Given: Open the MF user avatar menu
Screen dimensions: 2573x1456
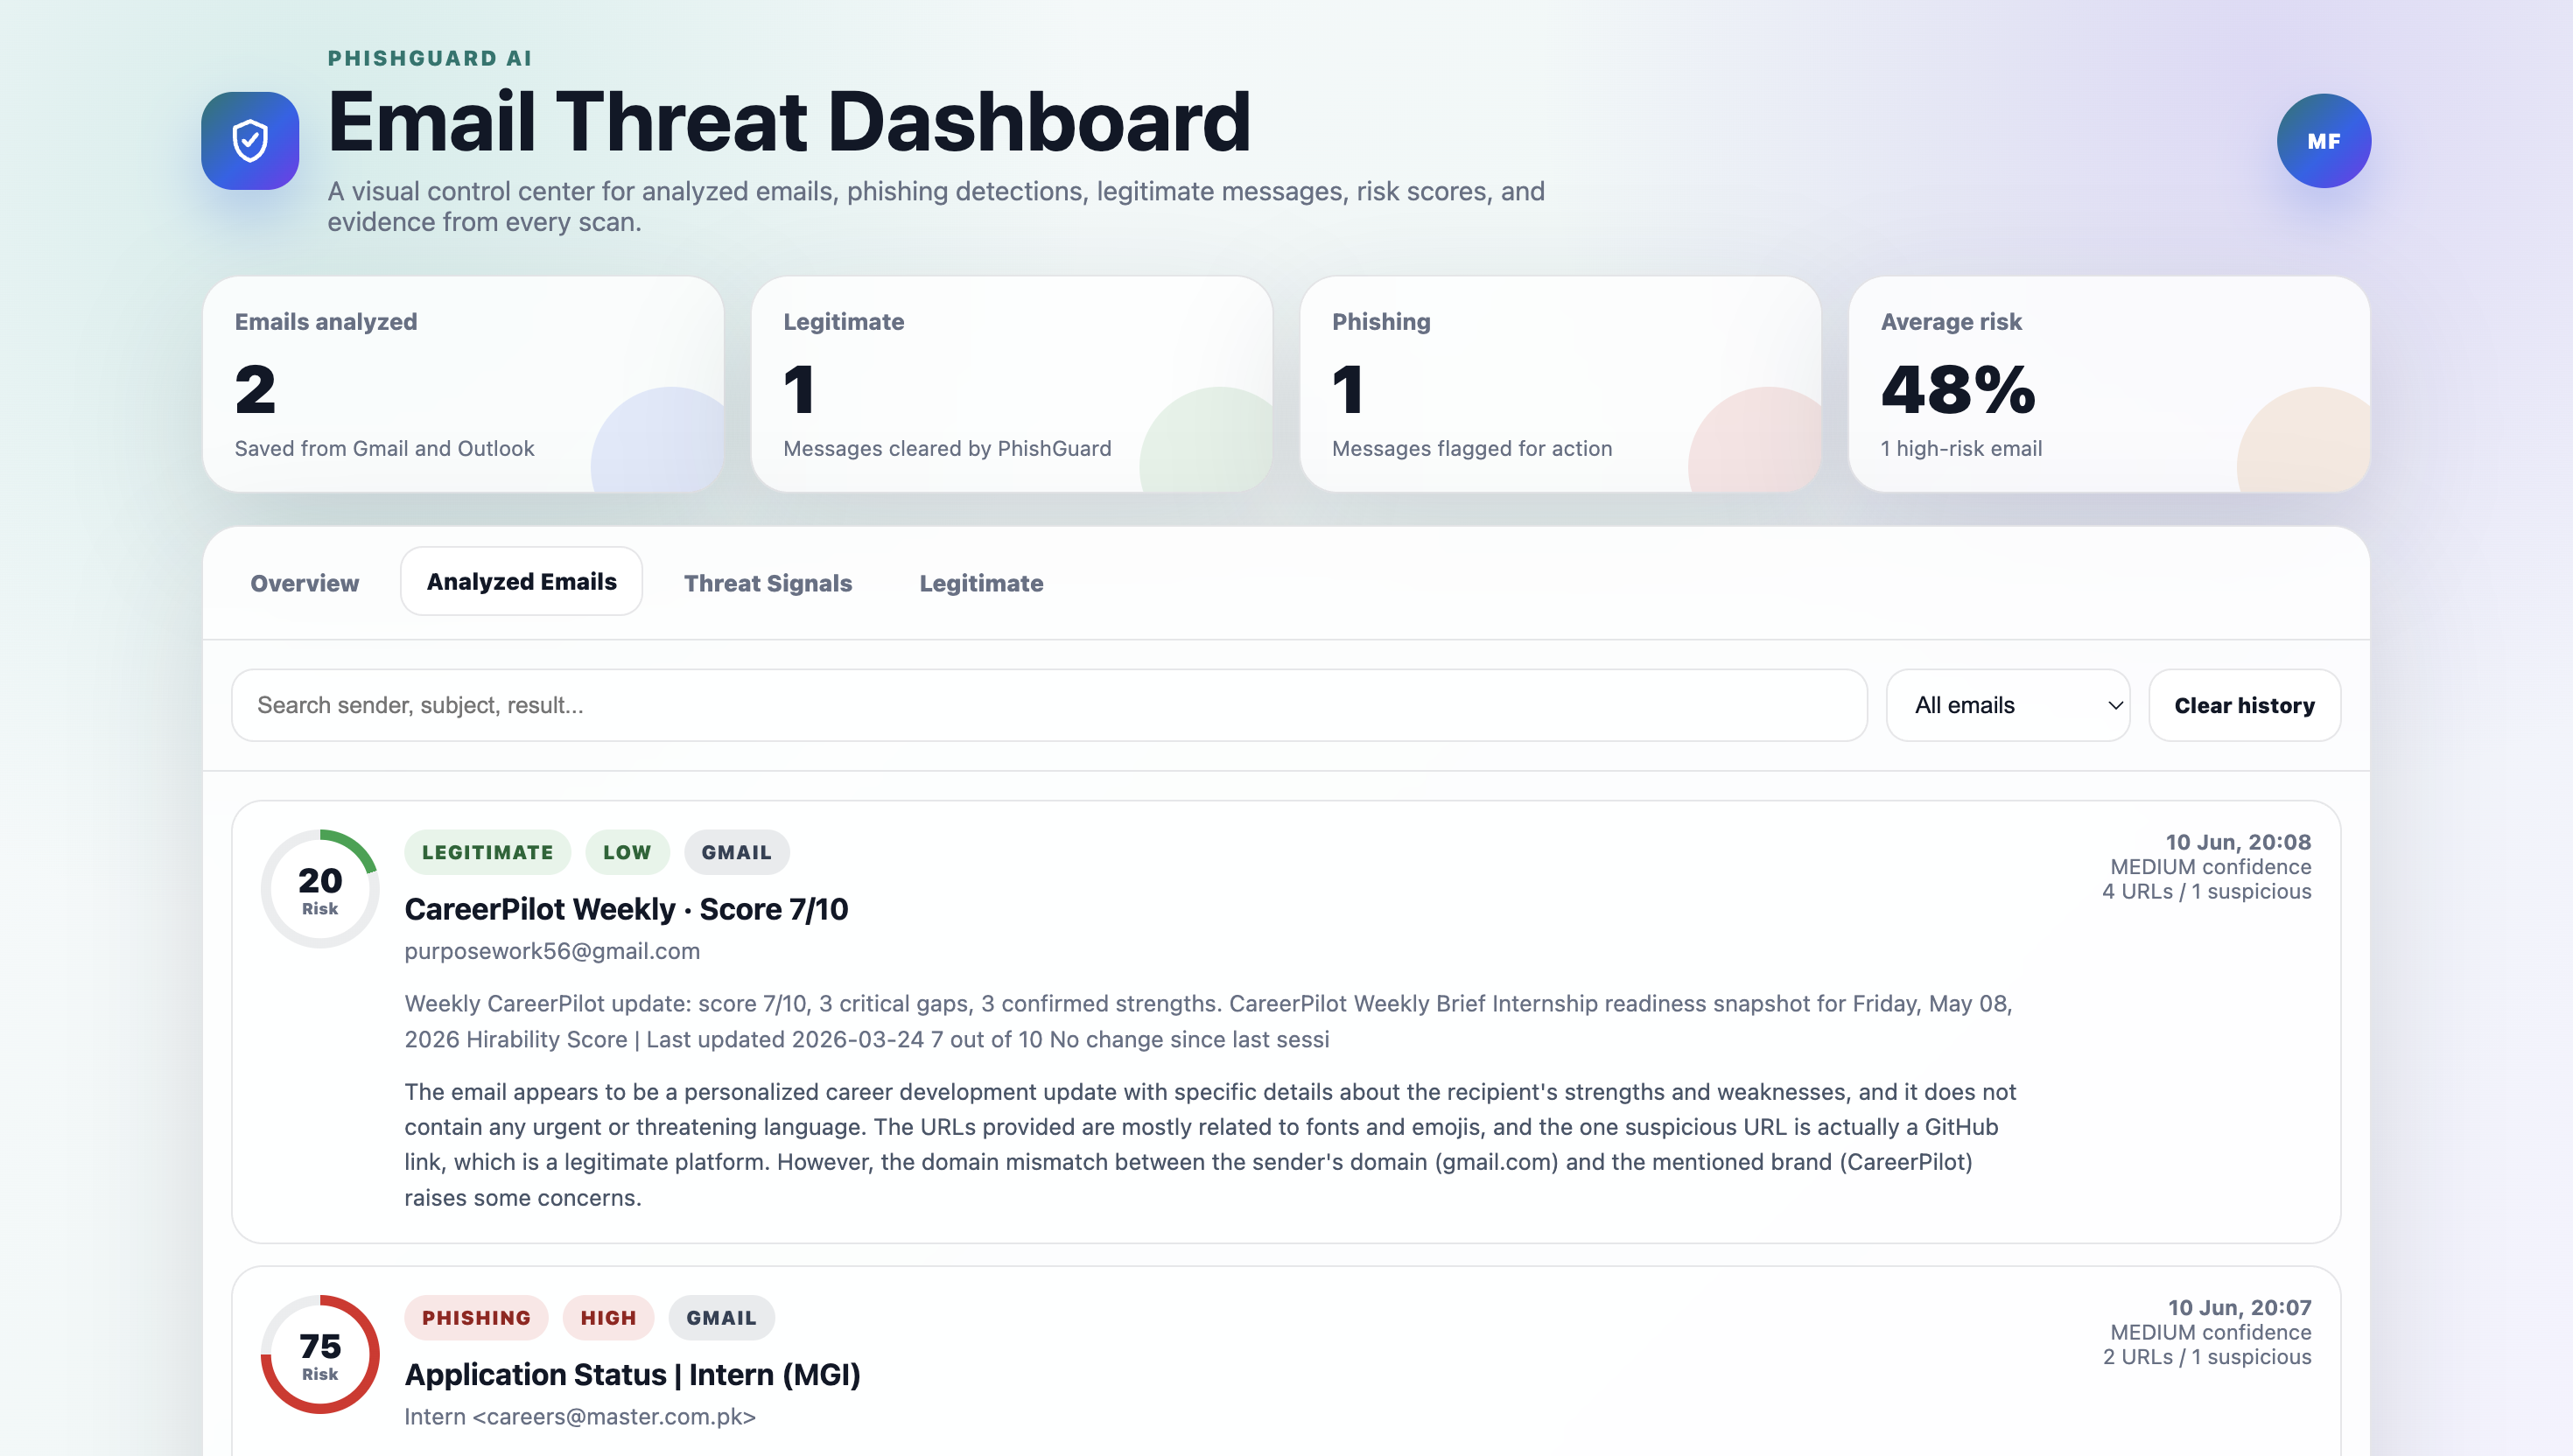Looking at the screenshot, I should point(2323,141).
